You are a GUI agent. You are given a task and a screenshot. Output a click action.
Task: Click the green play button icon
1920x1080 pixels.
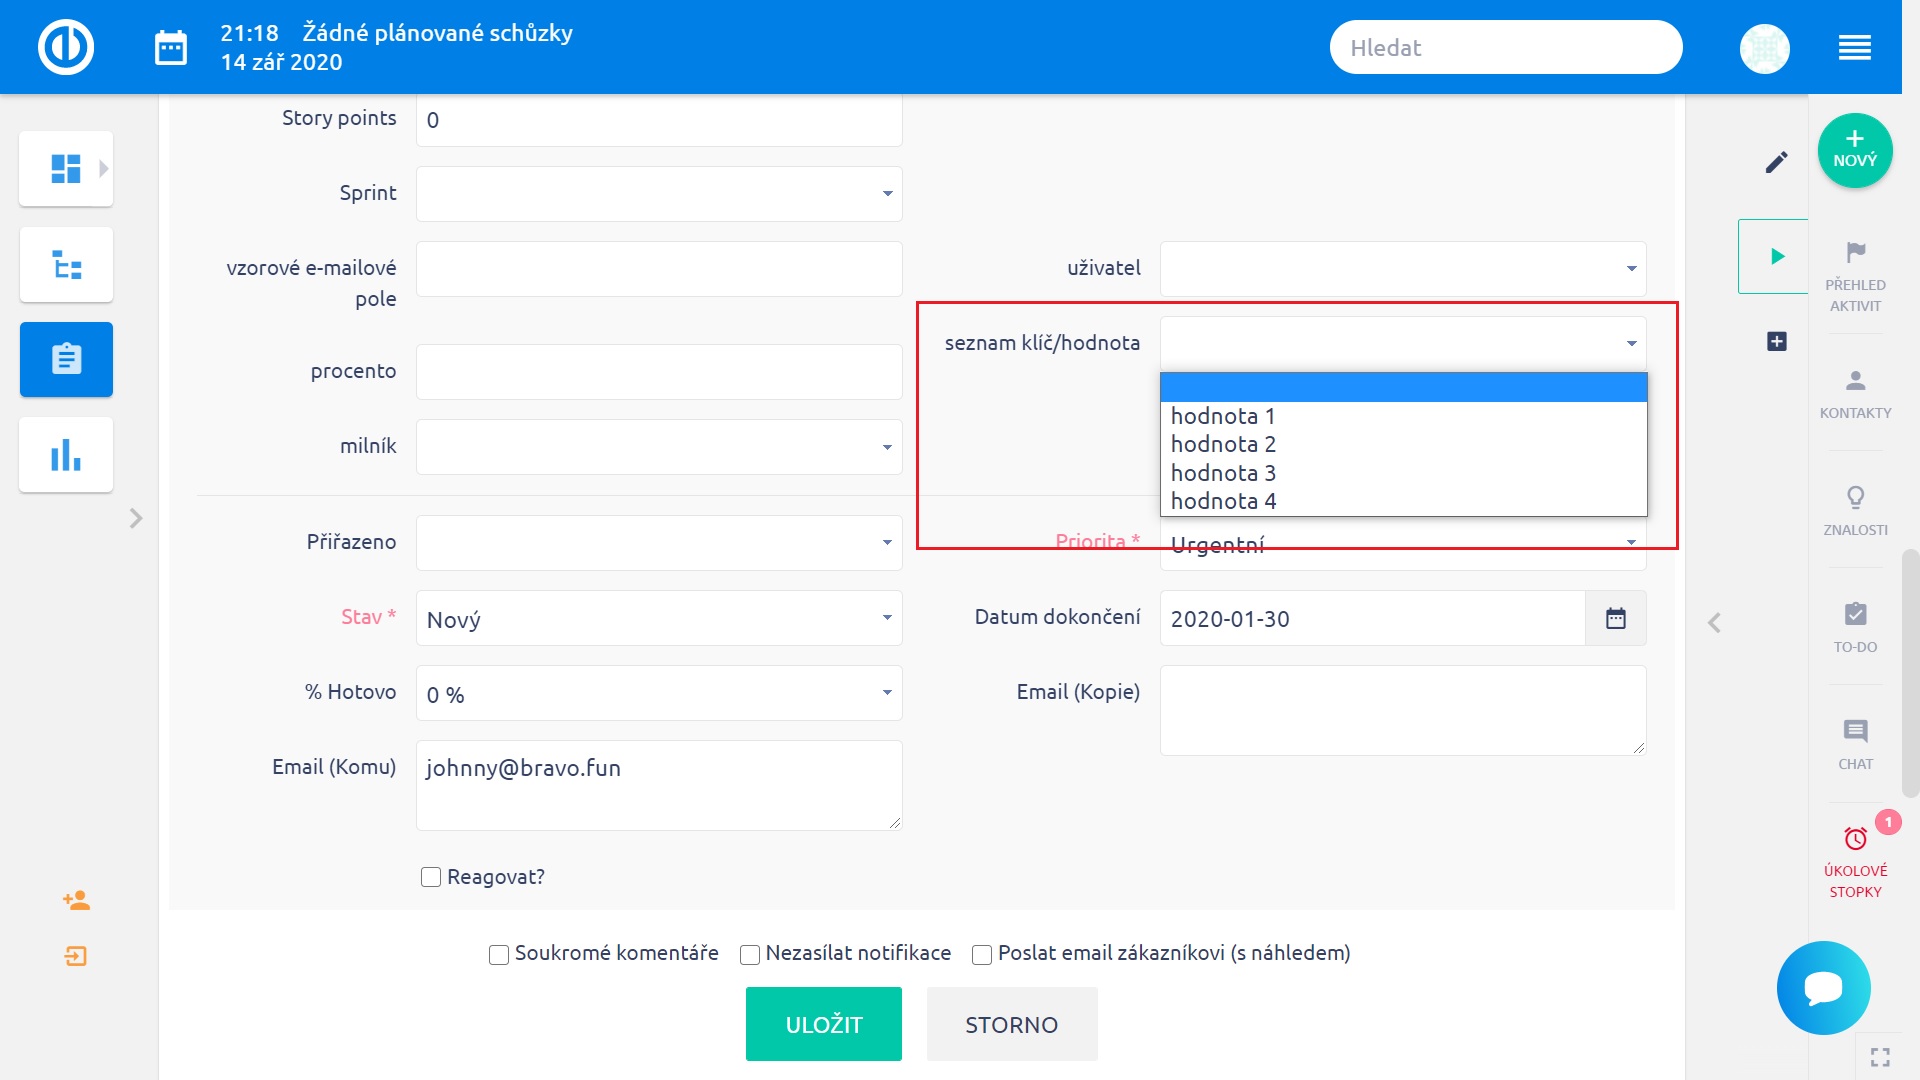click(x=1777, y=256)
